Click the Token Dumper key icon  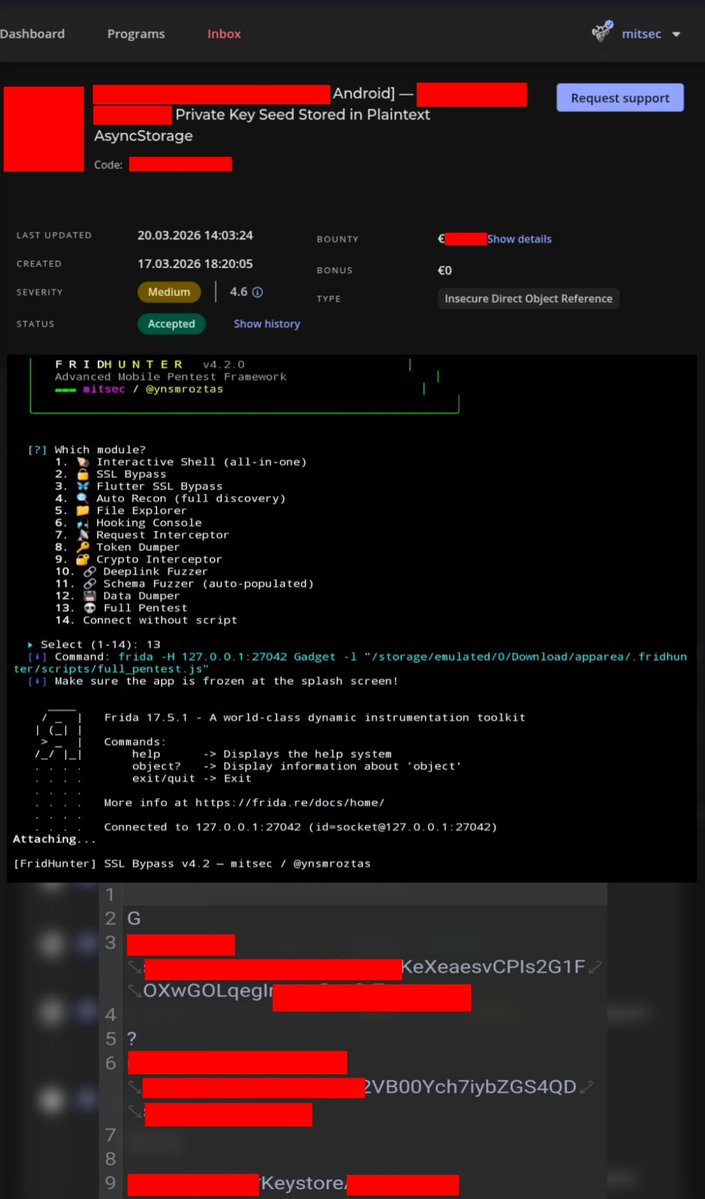83,548
